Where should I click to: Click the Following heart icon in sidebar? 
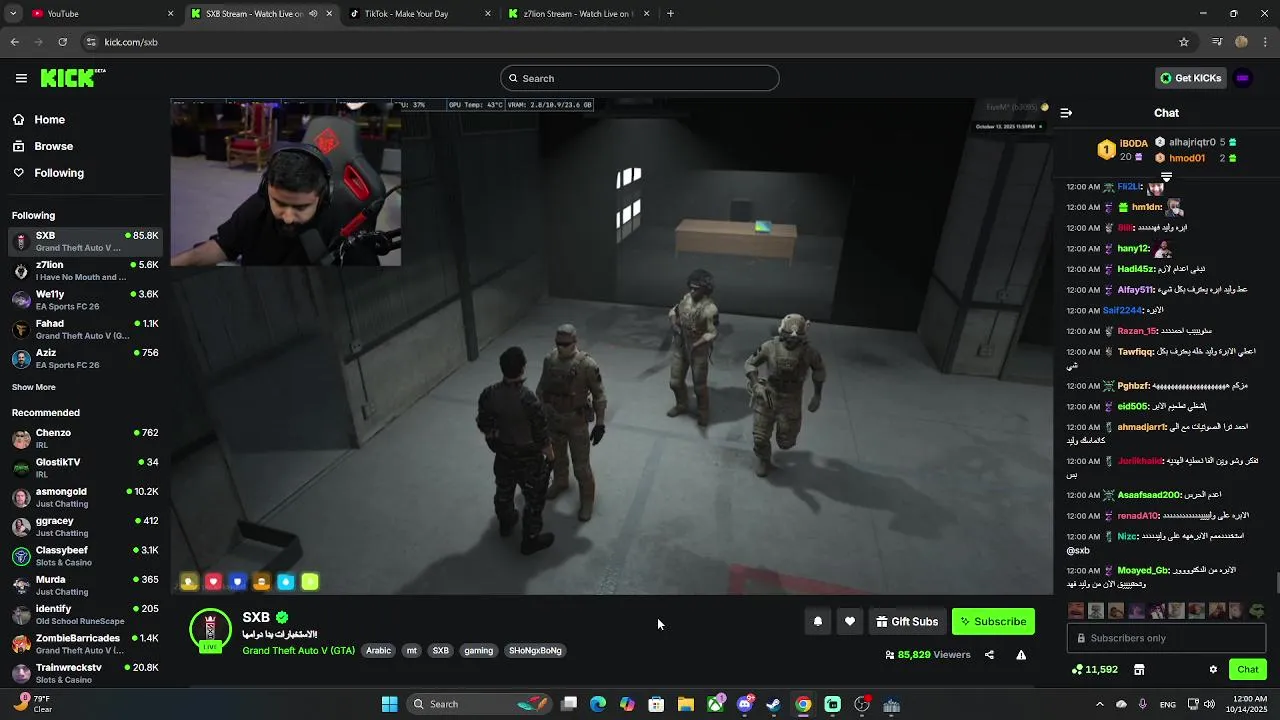click(19, 173)
